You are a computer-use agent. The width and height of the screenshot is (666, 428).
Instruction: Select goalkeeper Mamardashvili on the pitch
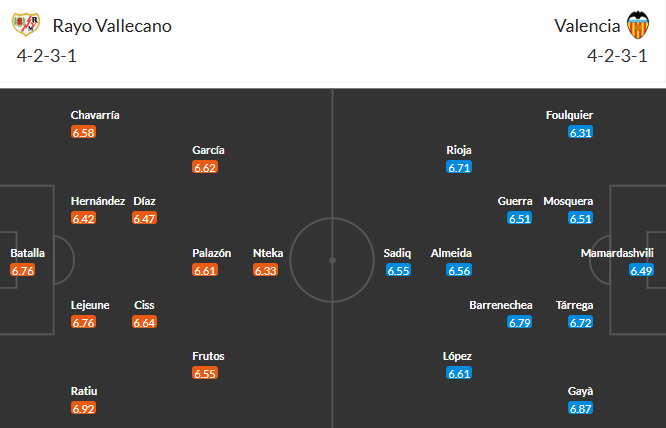(617, 253)
